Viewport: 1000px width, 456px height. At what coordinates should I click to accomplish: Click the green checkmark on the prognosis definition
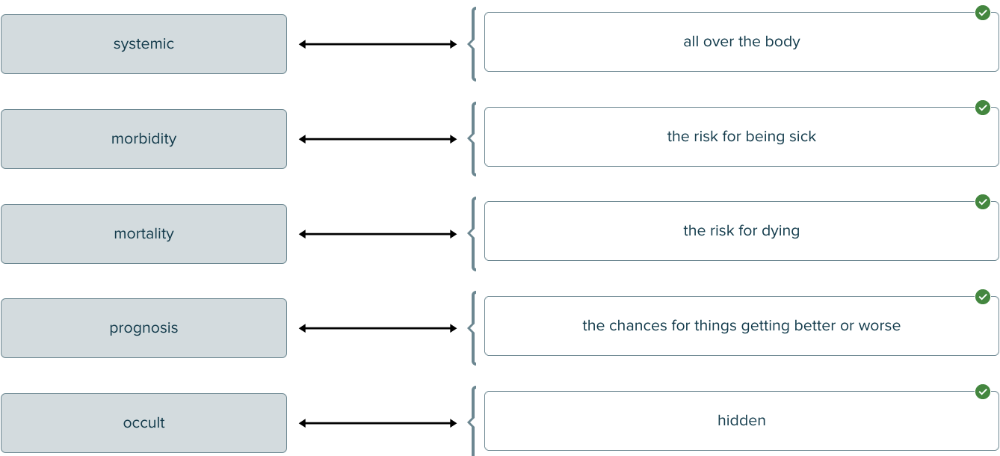pyautogui.click(x=983, y=297)
